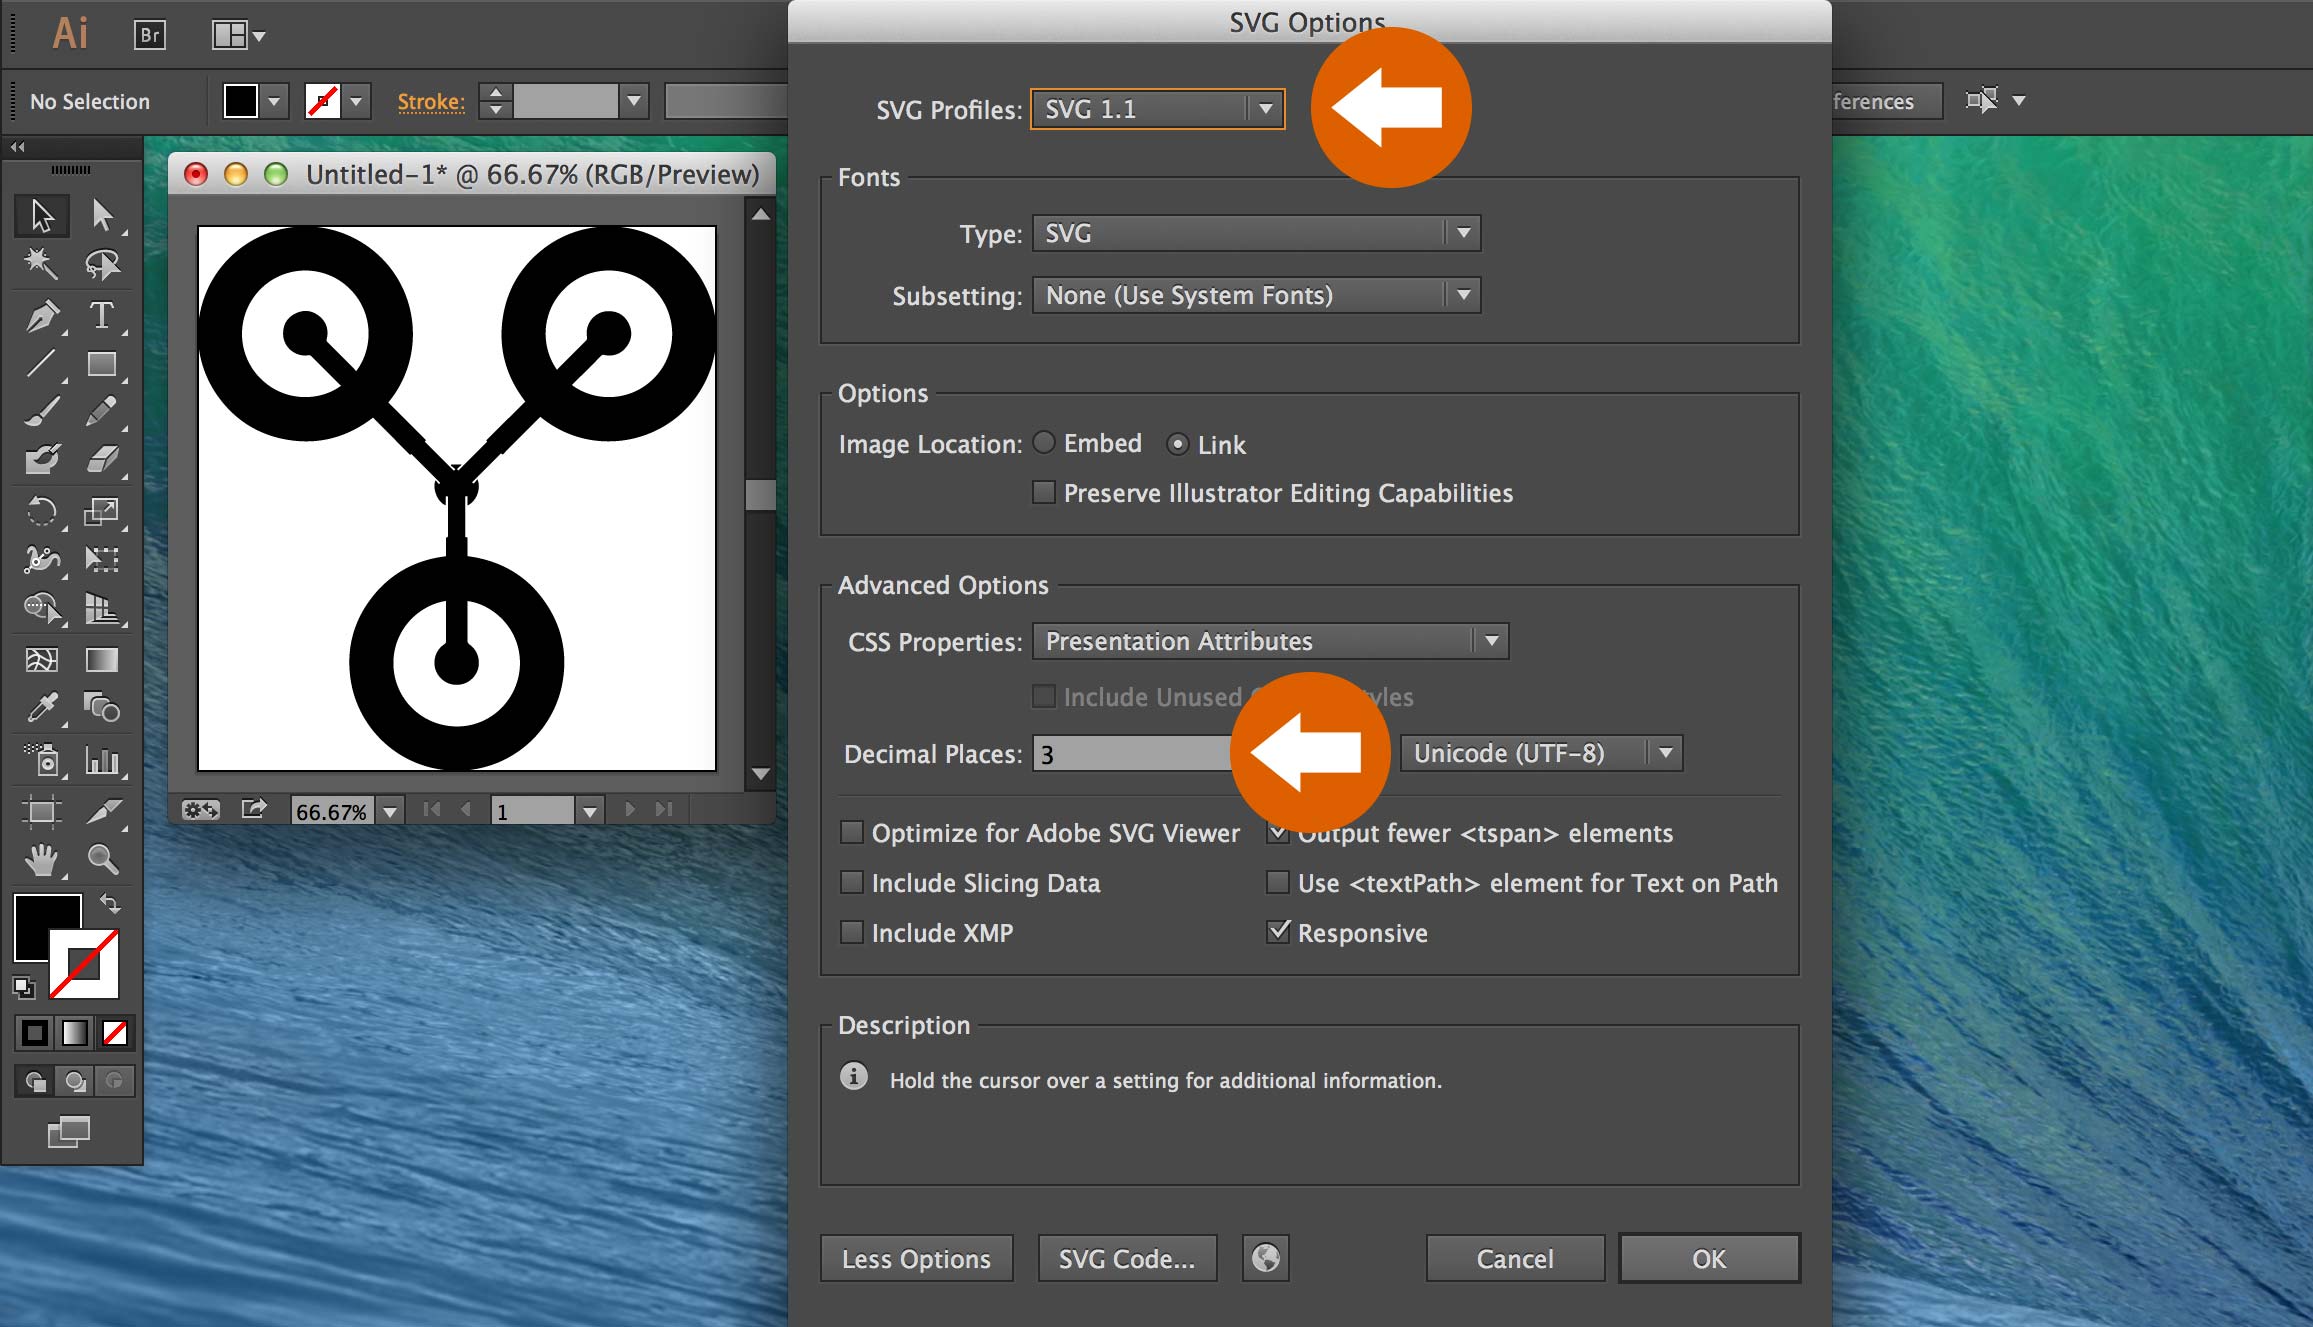Select the Gradient tool
This screenshot has height=1327, width=2313.
pyautogui.click(x=102, y=660)
